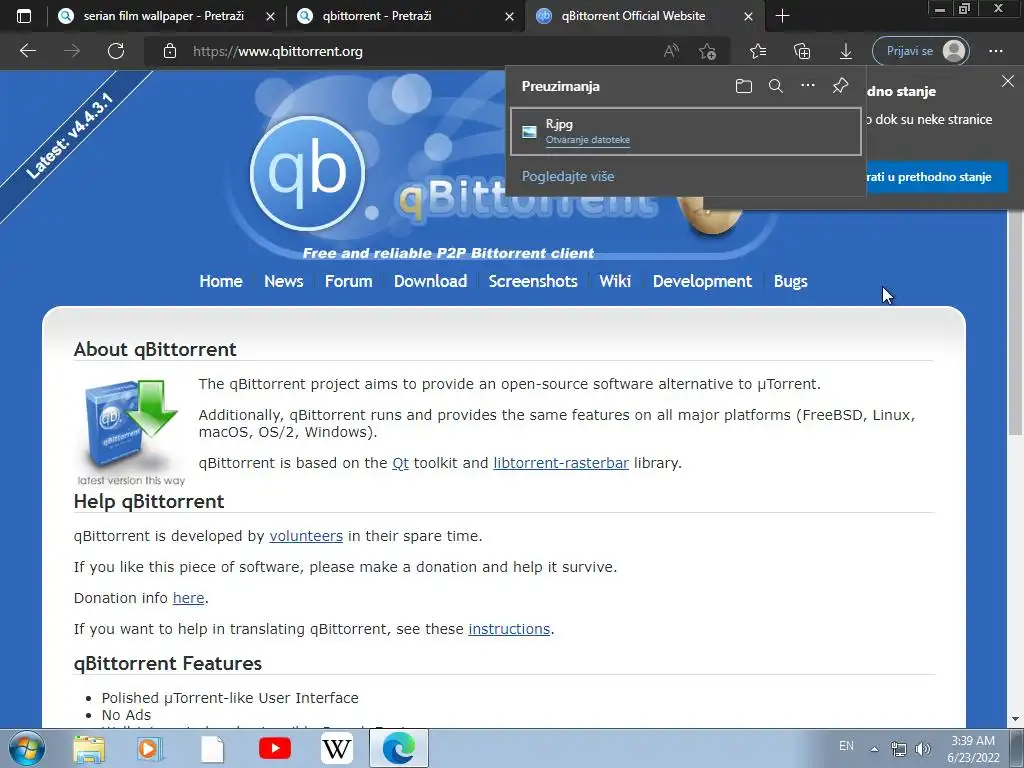Viewport: 1024px width, 768px height.
Task: Open read aloud icon in address bar
Action: 671,51
